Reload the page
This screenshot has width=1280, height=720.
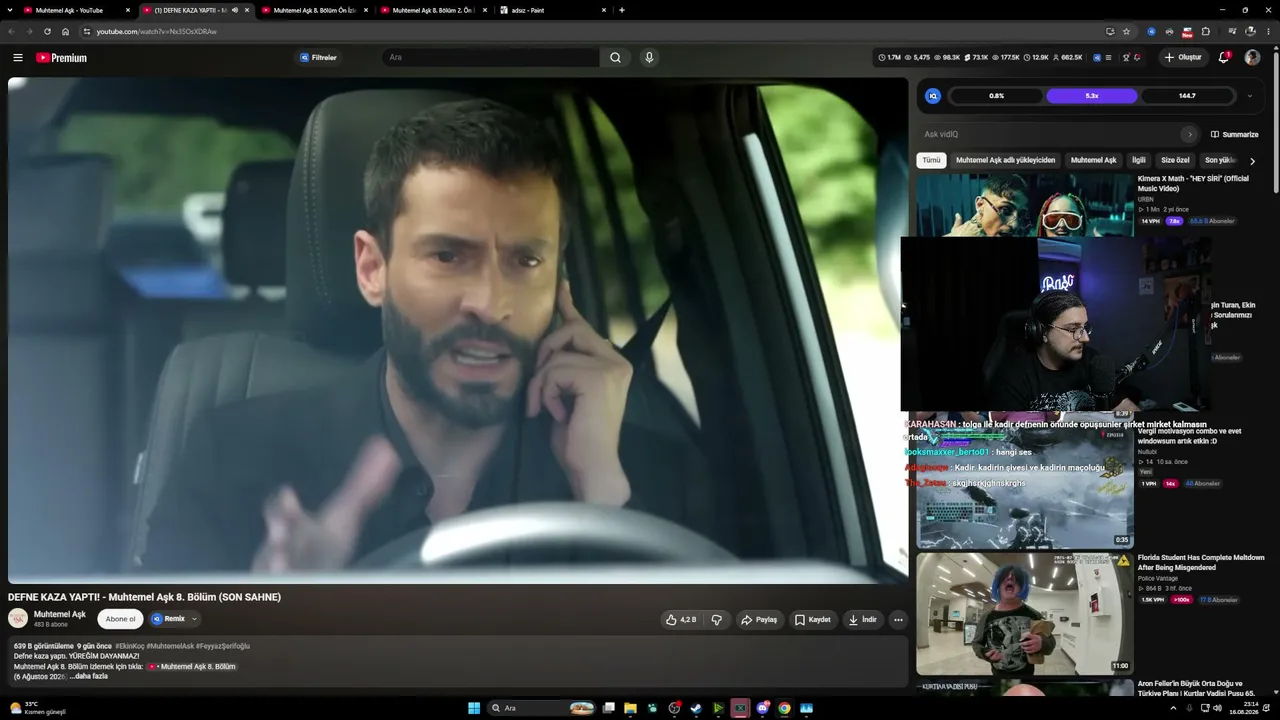(x=47, y=31)
